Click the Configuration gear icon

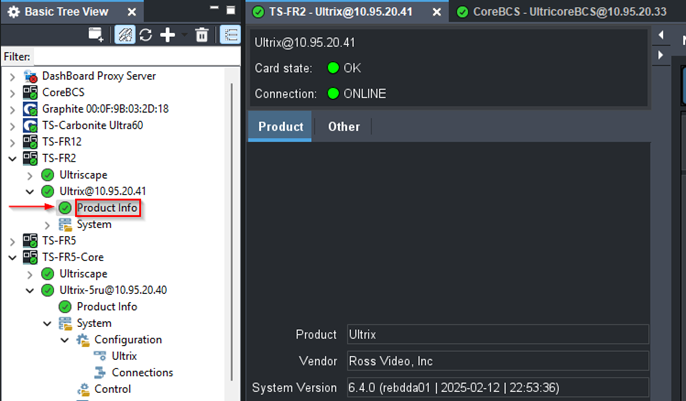pos(83,340)
